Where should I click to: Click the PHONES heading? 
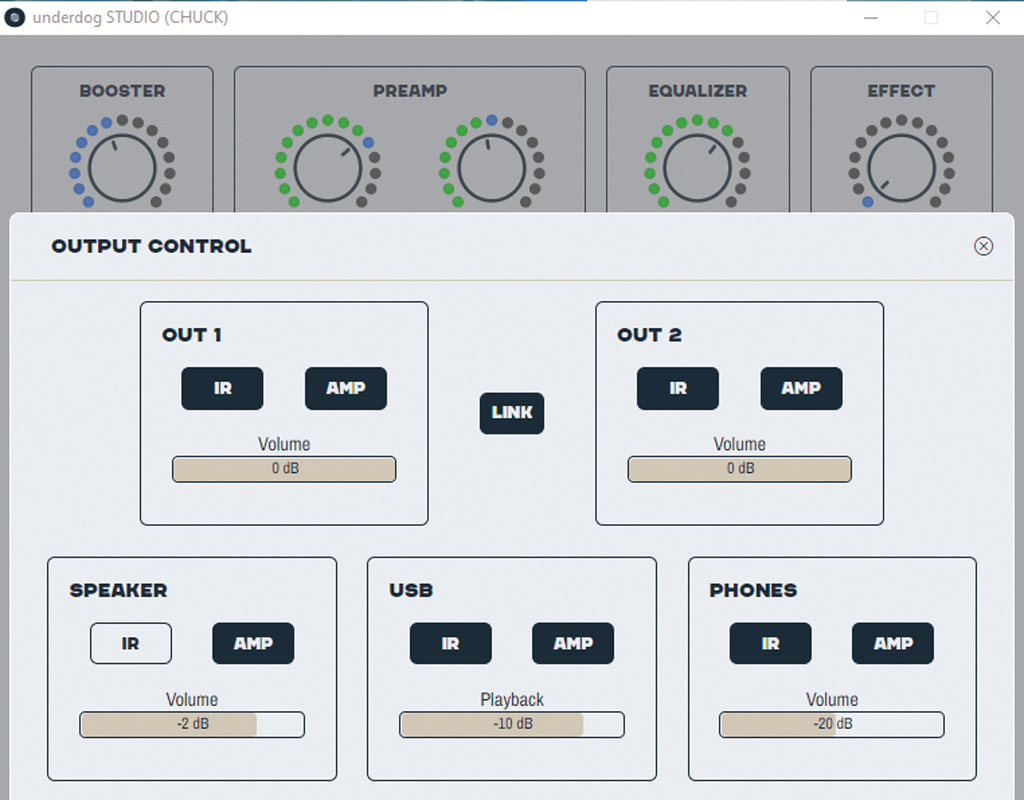click(753, 590)
